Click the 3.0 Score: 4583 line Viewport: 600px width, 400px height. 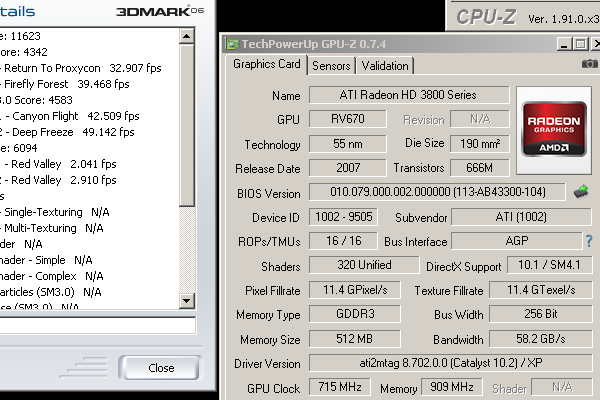point(36,100)
